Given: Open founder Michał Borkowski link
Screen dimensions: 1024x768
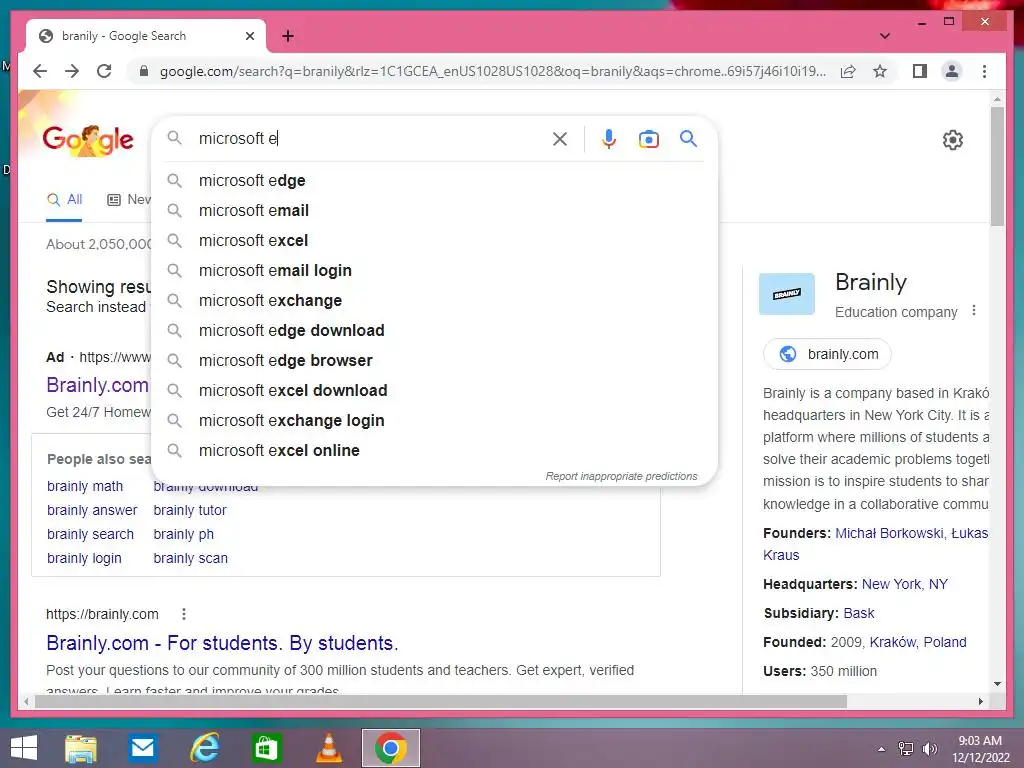Looking at the screenshot, I should tap(889, 533).
